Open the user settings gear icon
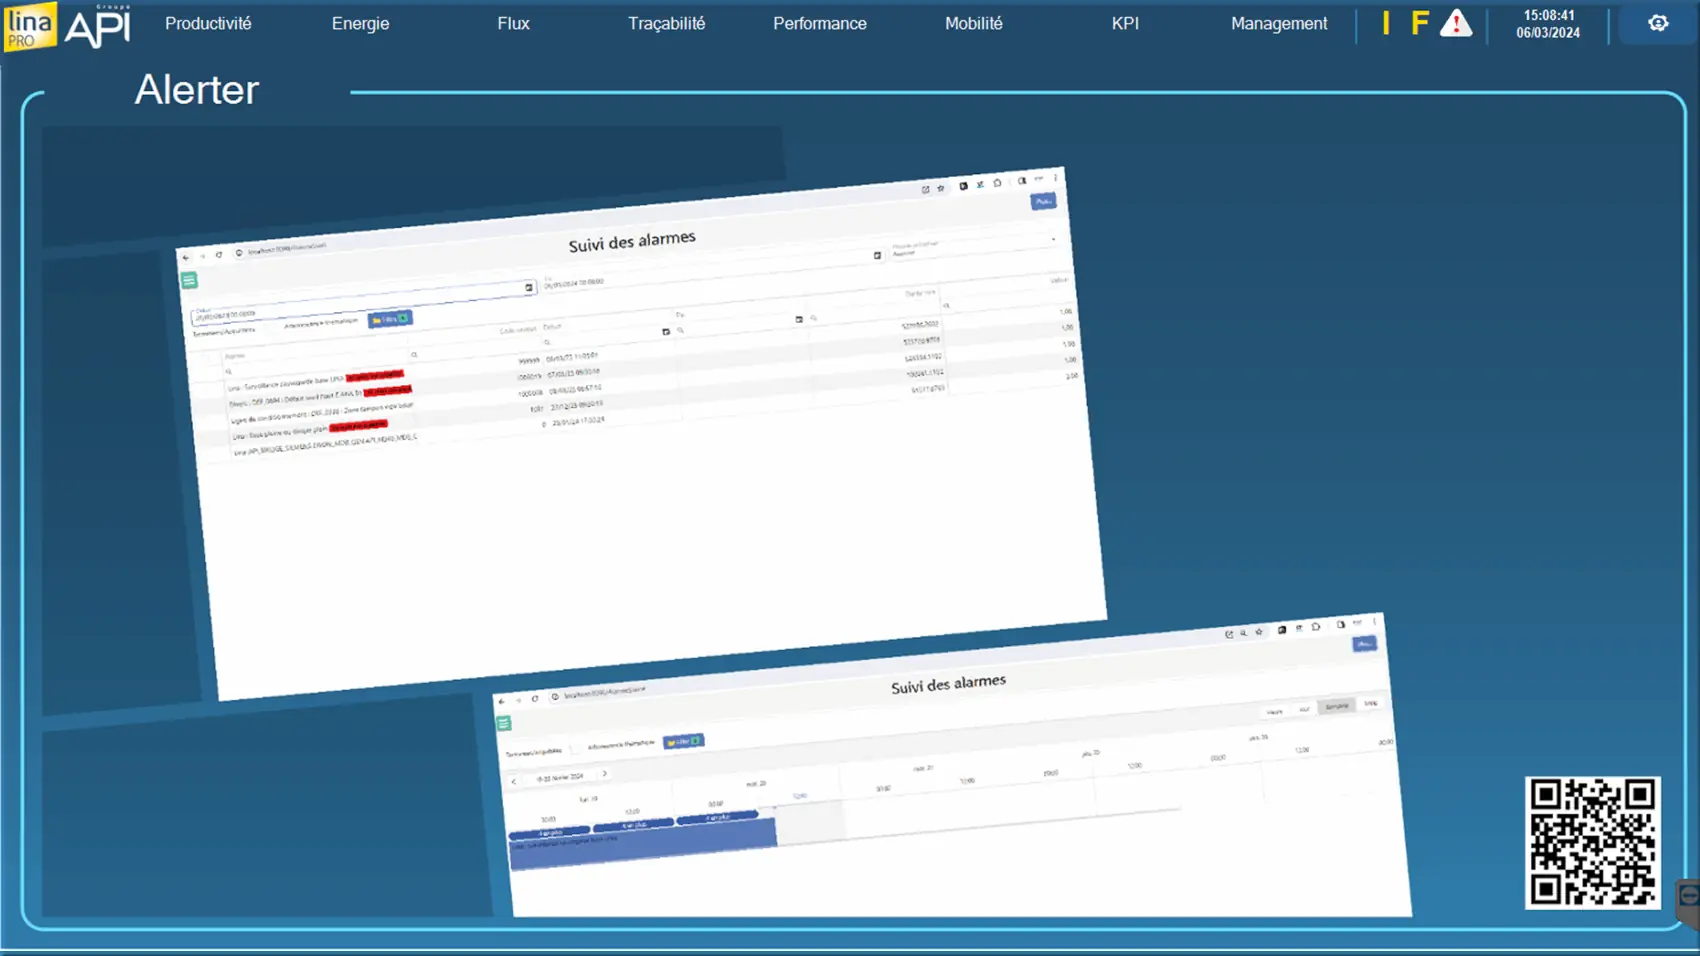This screenshot has width=1700, height=956. 1657,23
